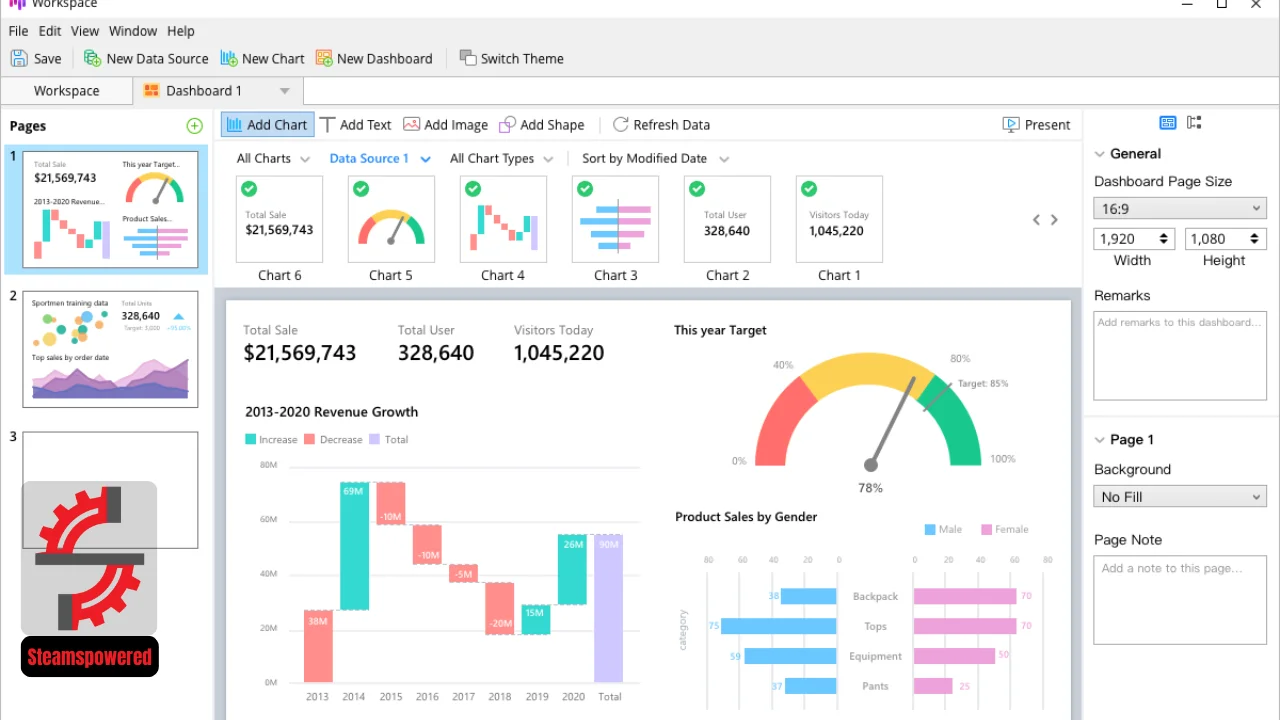Click the Female legend swatch
This screenshot has width=1280, height=720.
pos(986,530)
